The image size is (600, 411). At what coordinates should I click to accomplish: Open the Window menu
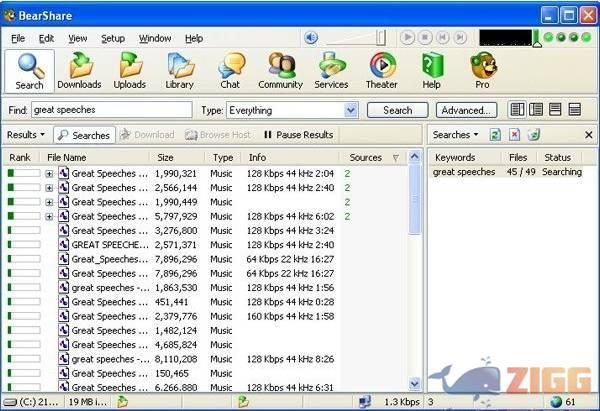[x=155, y=38]
